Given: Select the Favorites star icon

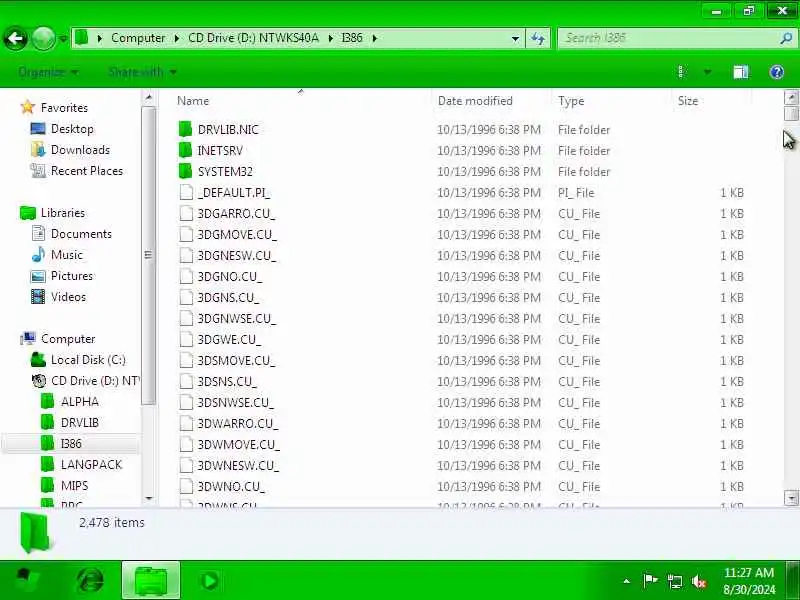Looking at the screenshot, I should click(28, 107).
